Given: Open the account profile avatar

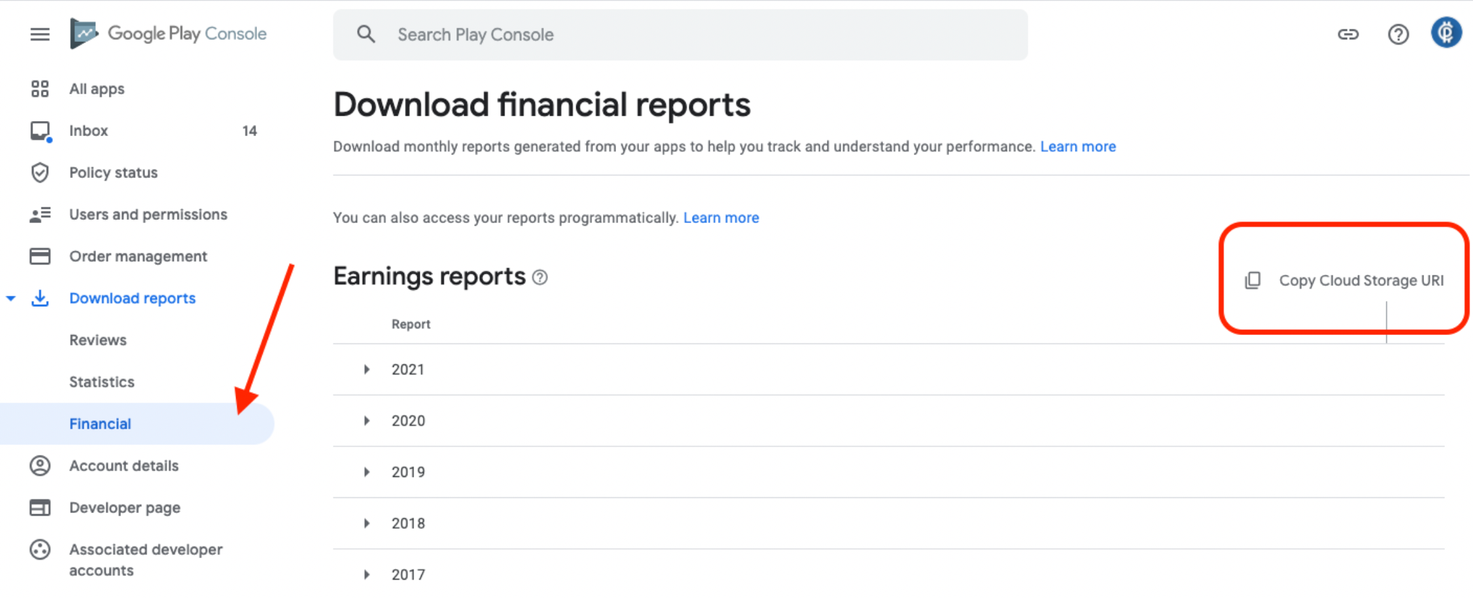Looking at the screenshot, I should [x=1446, y=33].
